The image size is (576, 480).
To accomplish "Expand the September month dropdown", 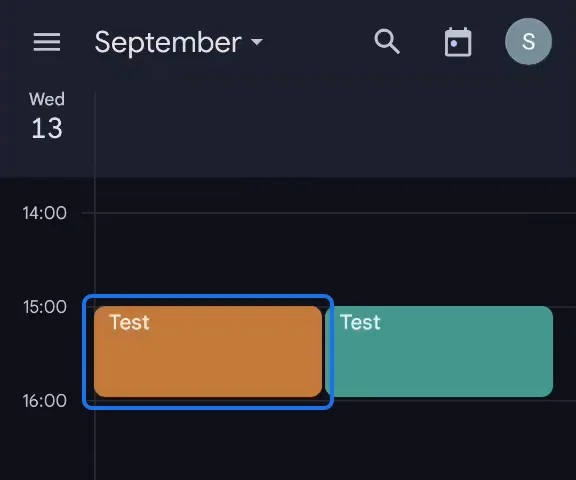I will click(179, 42).
